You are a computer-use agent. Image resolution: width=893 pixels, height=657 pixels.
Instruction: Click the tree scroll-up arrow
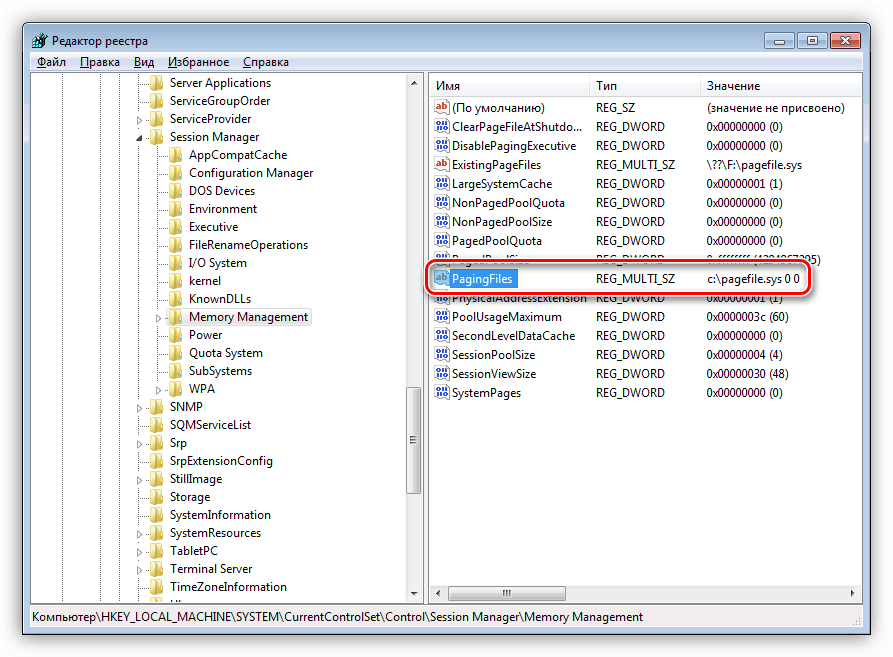[414, 83]
